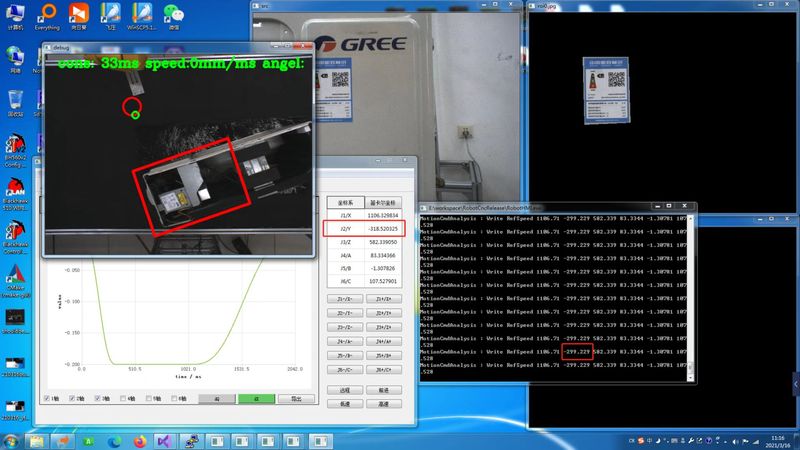Toggle the axis 3 checkbox under the chart
Viewport: 800px width, 450px height.
(x=103, y=398)
